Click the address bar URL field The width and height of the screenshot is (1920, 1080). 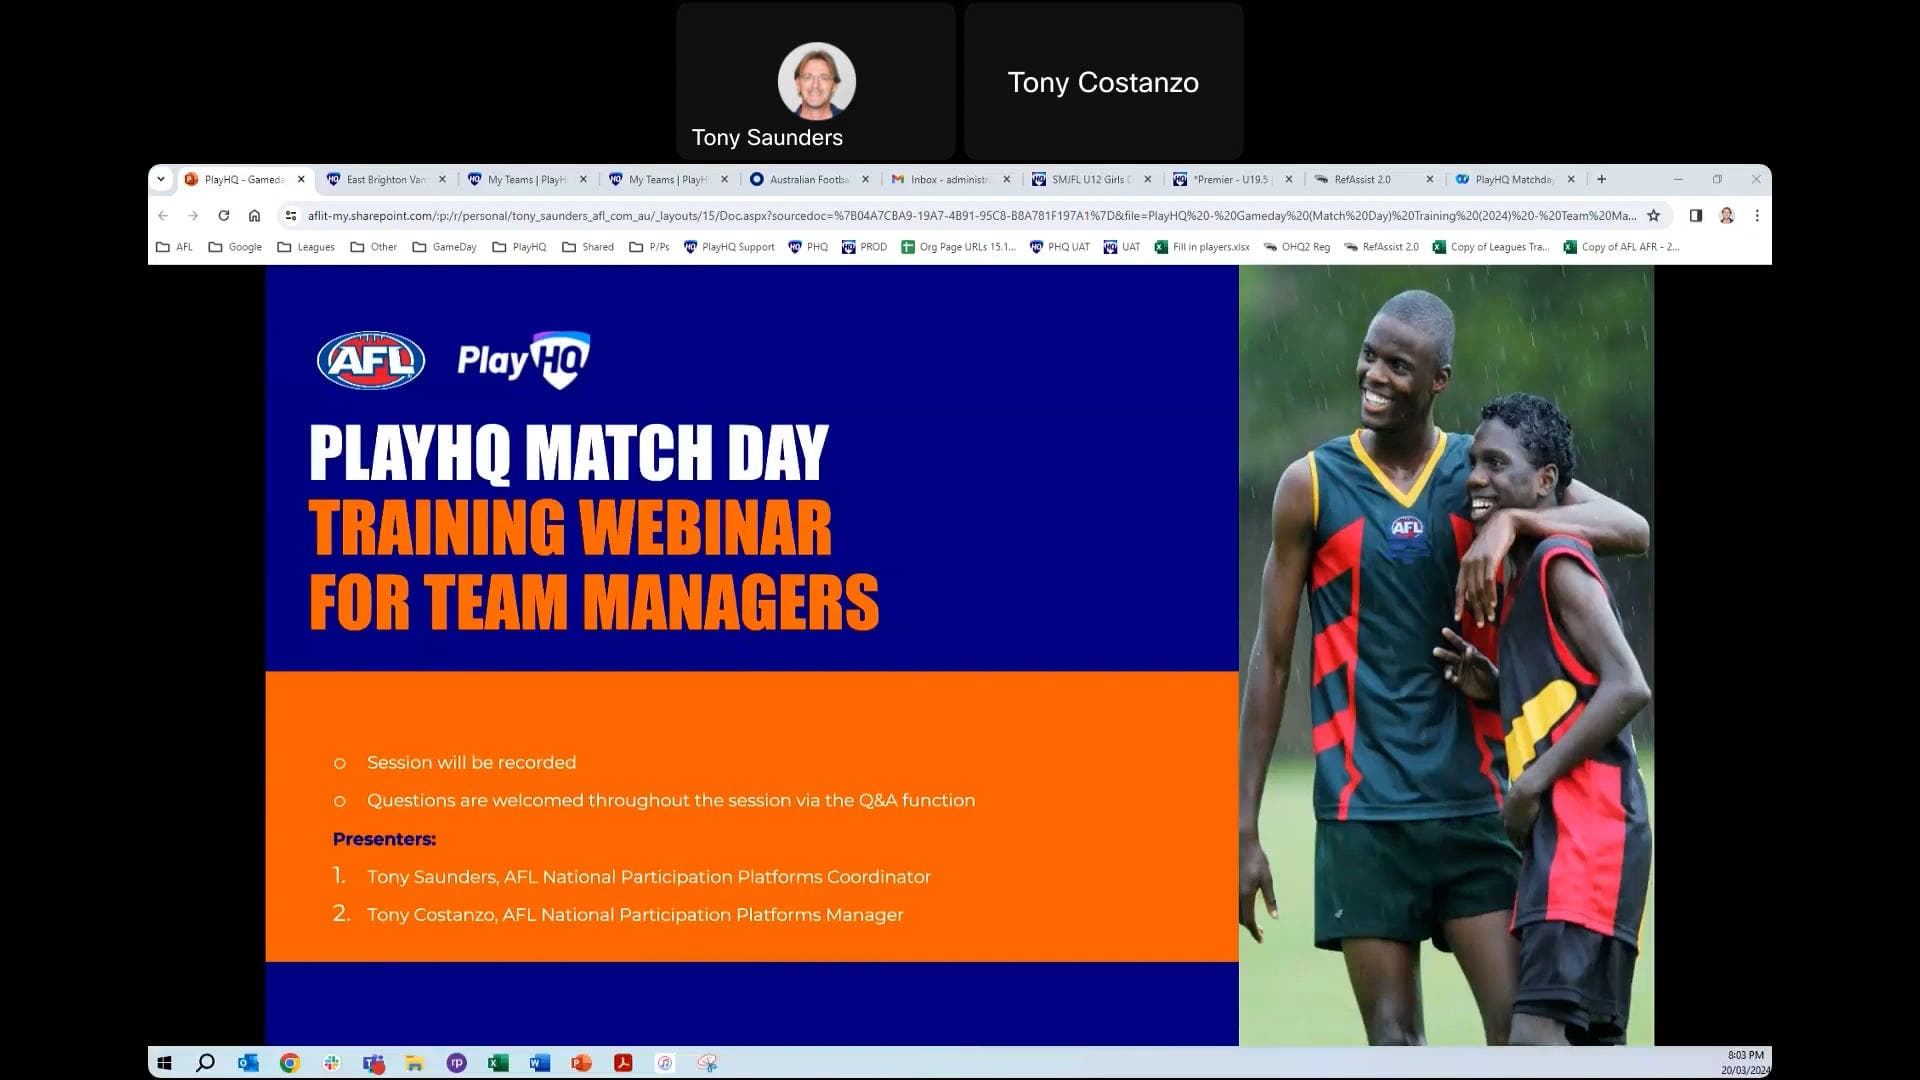coord(970,215)
